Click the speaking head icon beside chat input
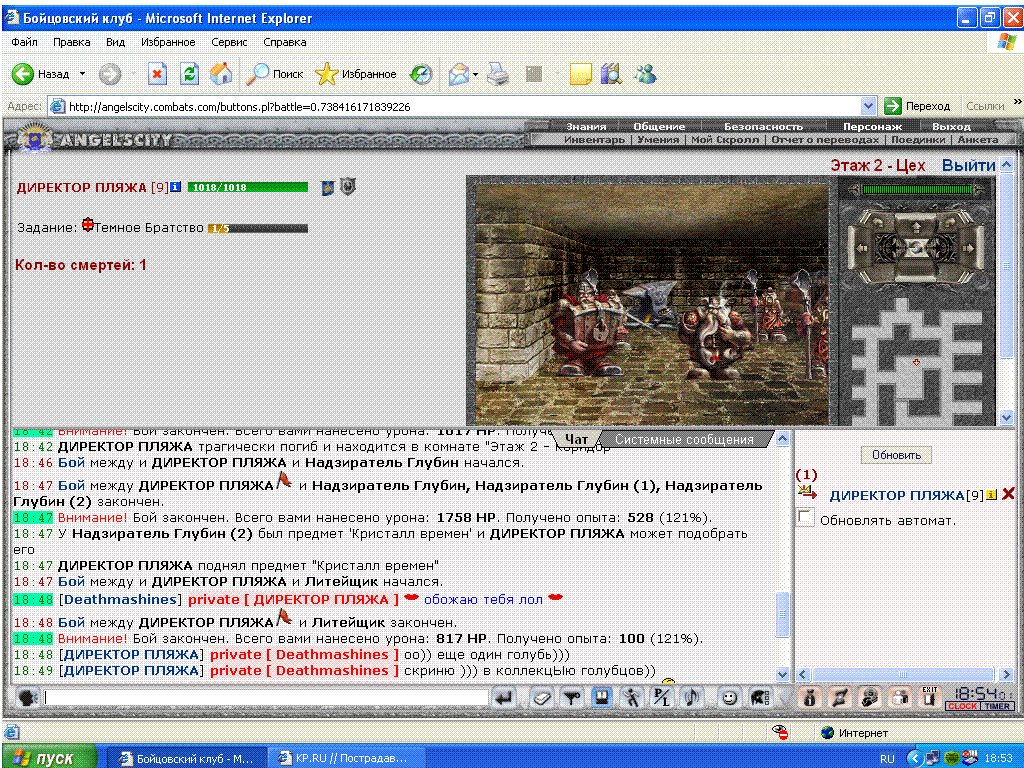 tap(27, 697)
